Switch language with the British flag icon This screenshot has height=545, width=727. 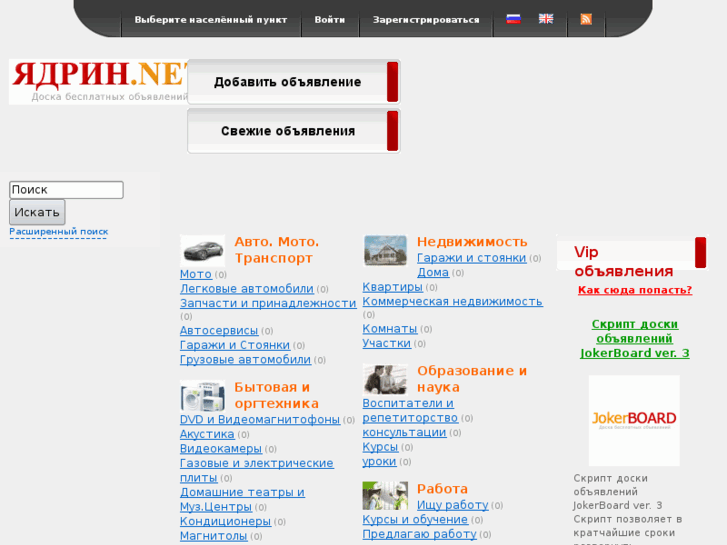pos(546,19)
